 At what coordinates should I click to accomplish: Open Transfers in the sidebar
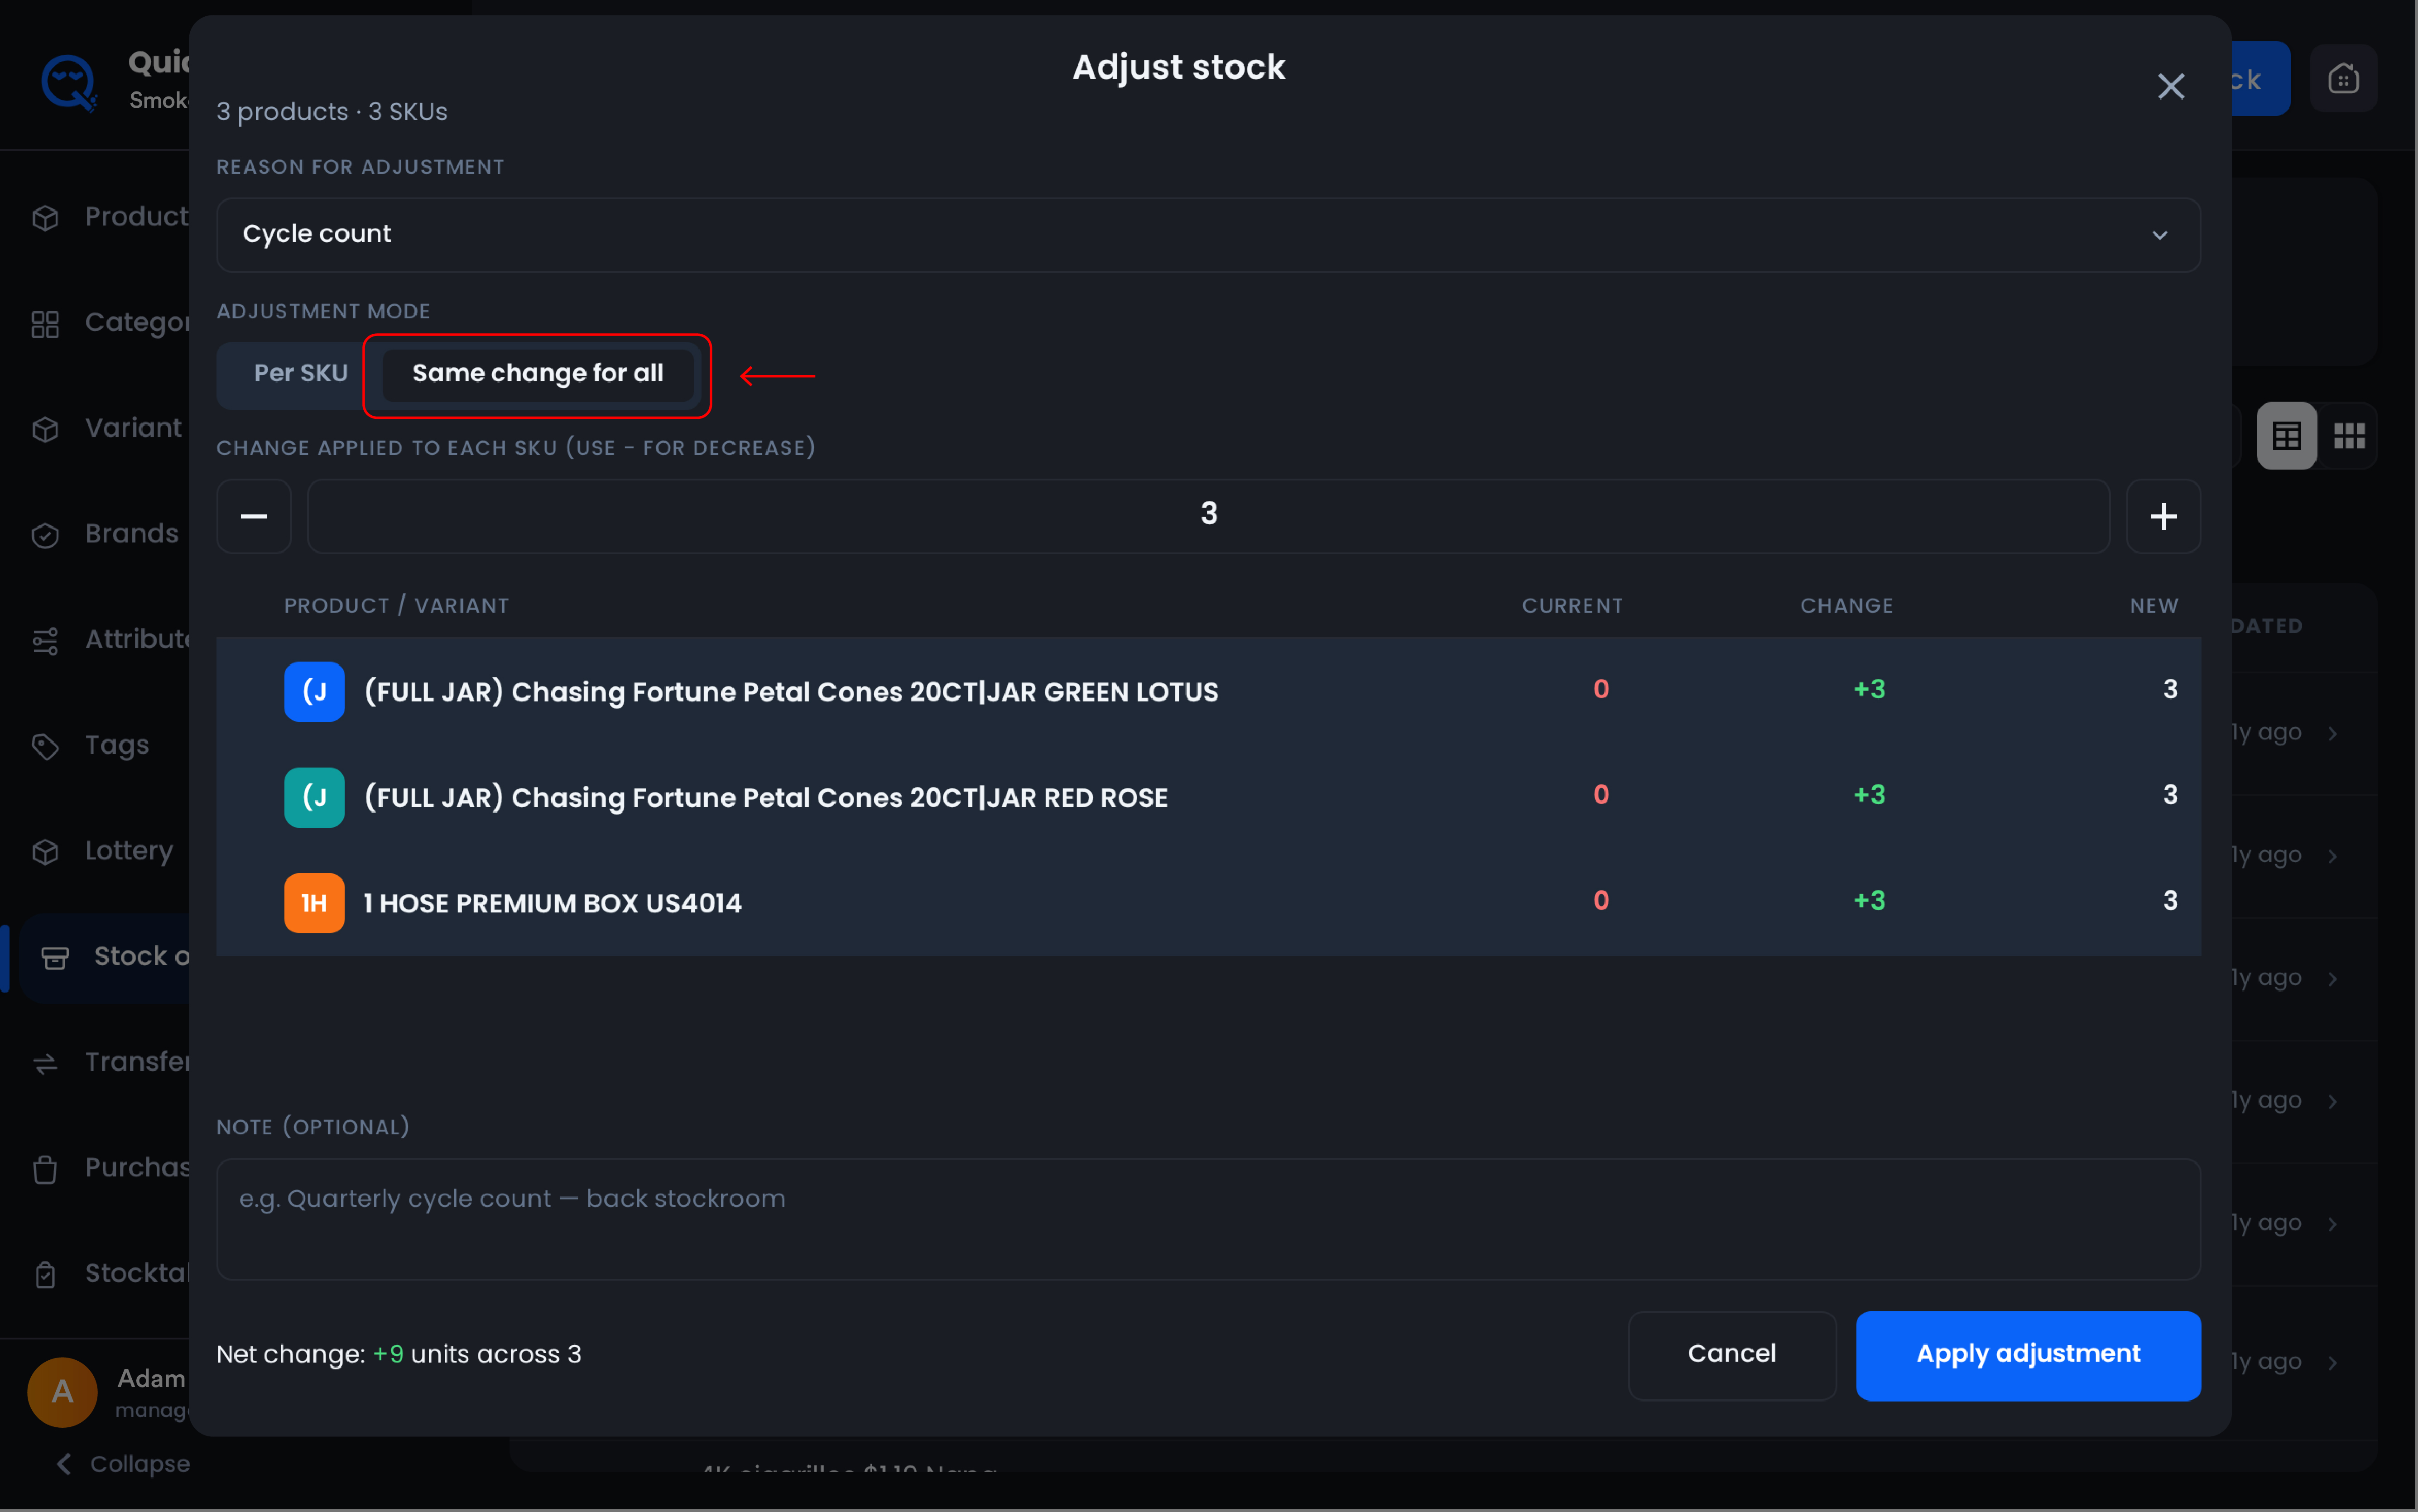(x=136, y=1062)
